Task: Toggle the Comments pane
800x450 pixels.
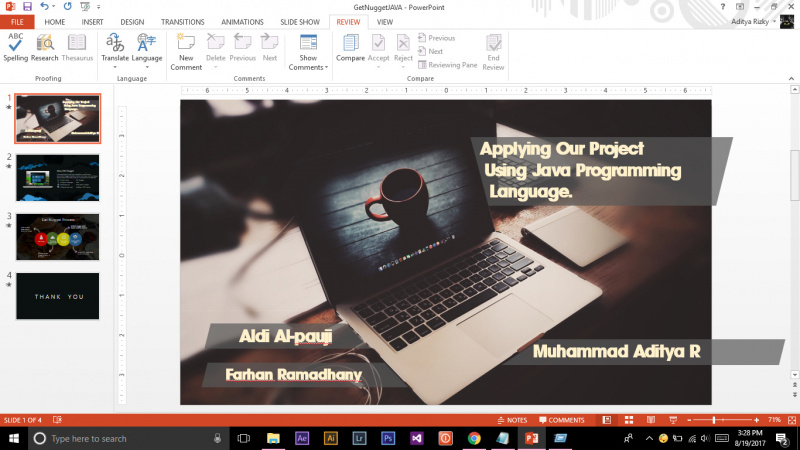Action: coord(561,420)
